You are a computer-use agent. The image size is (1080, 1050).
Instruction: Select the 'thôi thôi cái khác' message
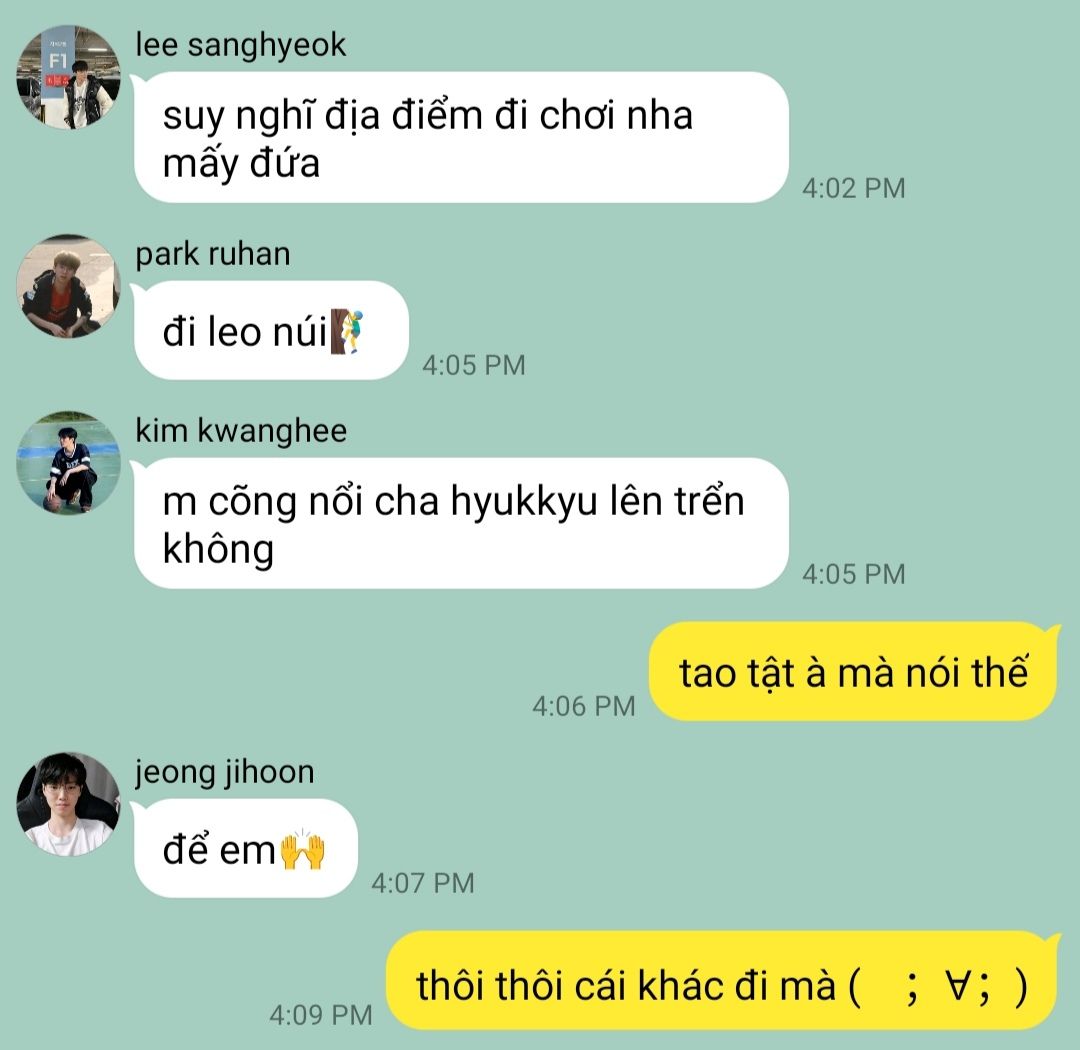(722, 980)
